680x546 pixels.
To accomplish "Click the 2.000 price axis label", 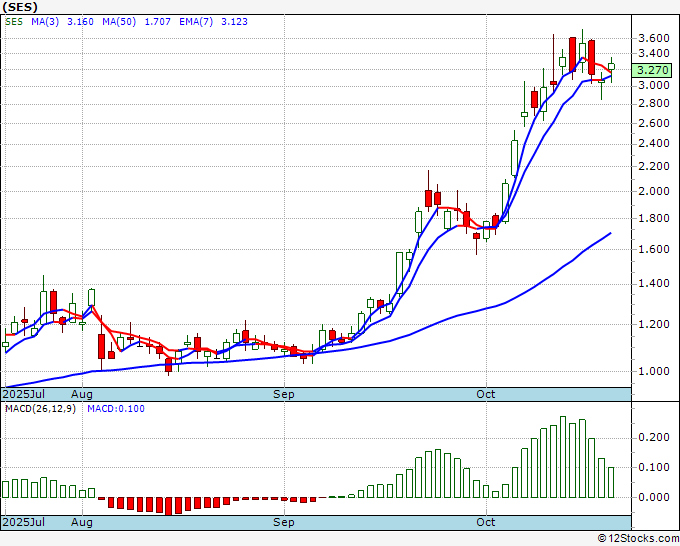I will [x=654, y=191].
